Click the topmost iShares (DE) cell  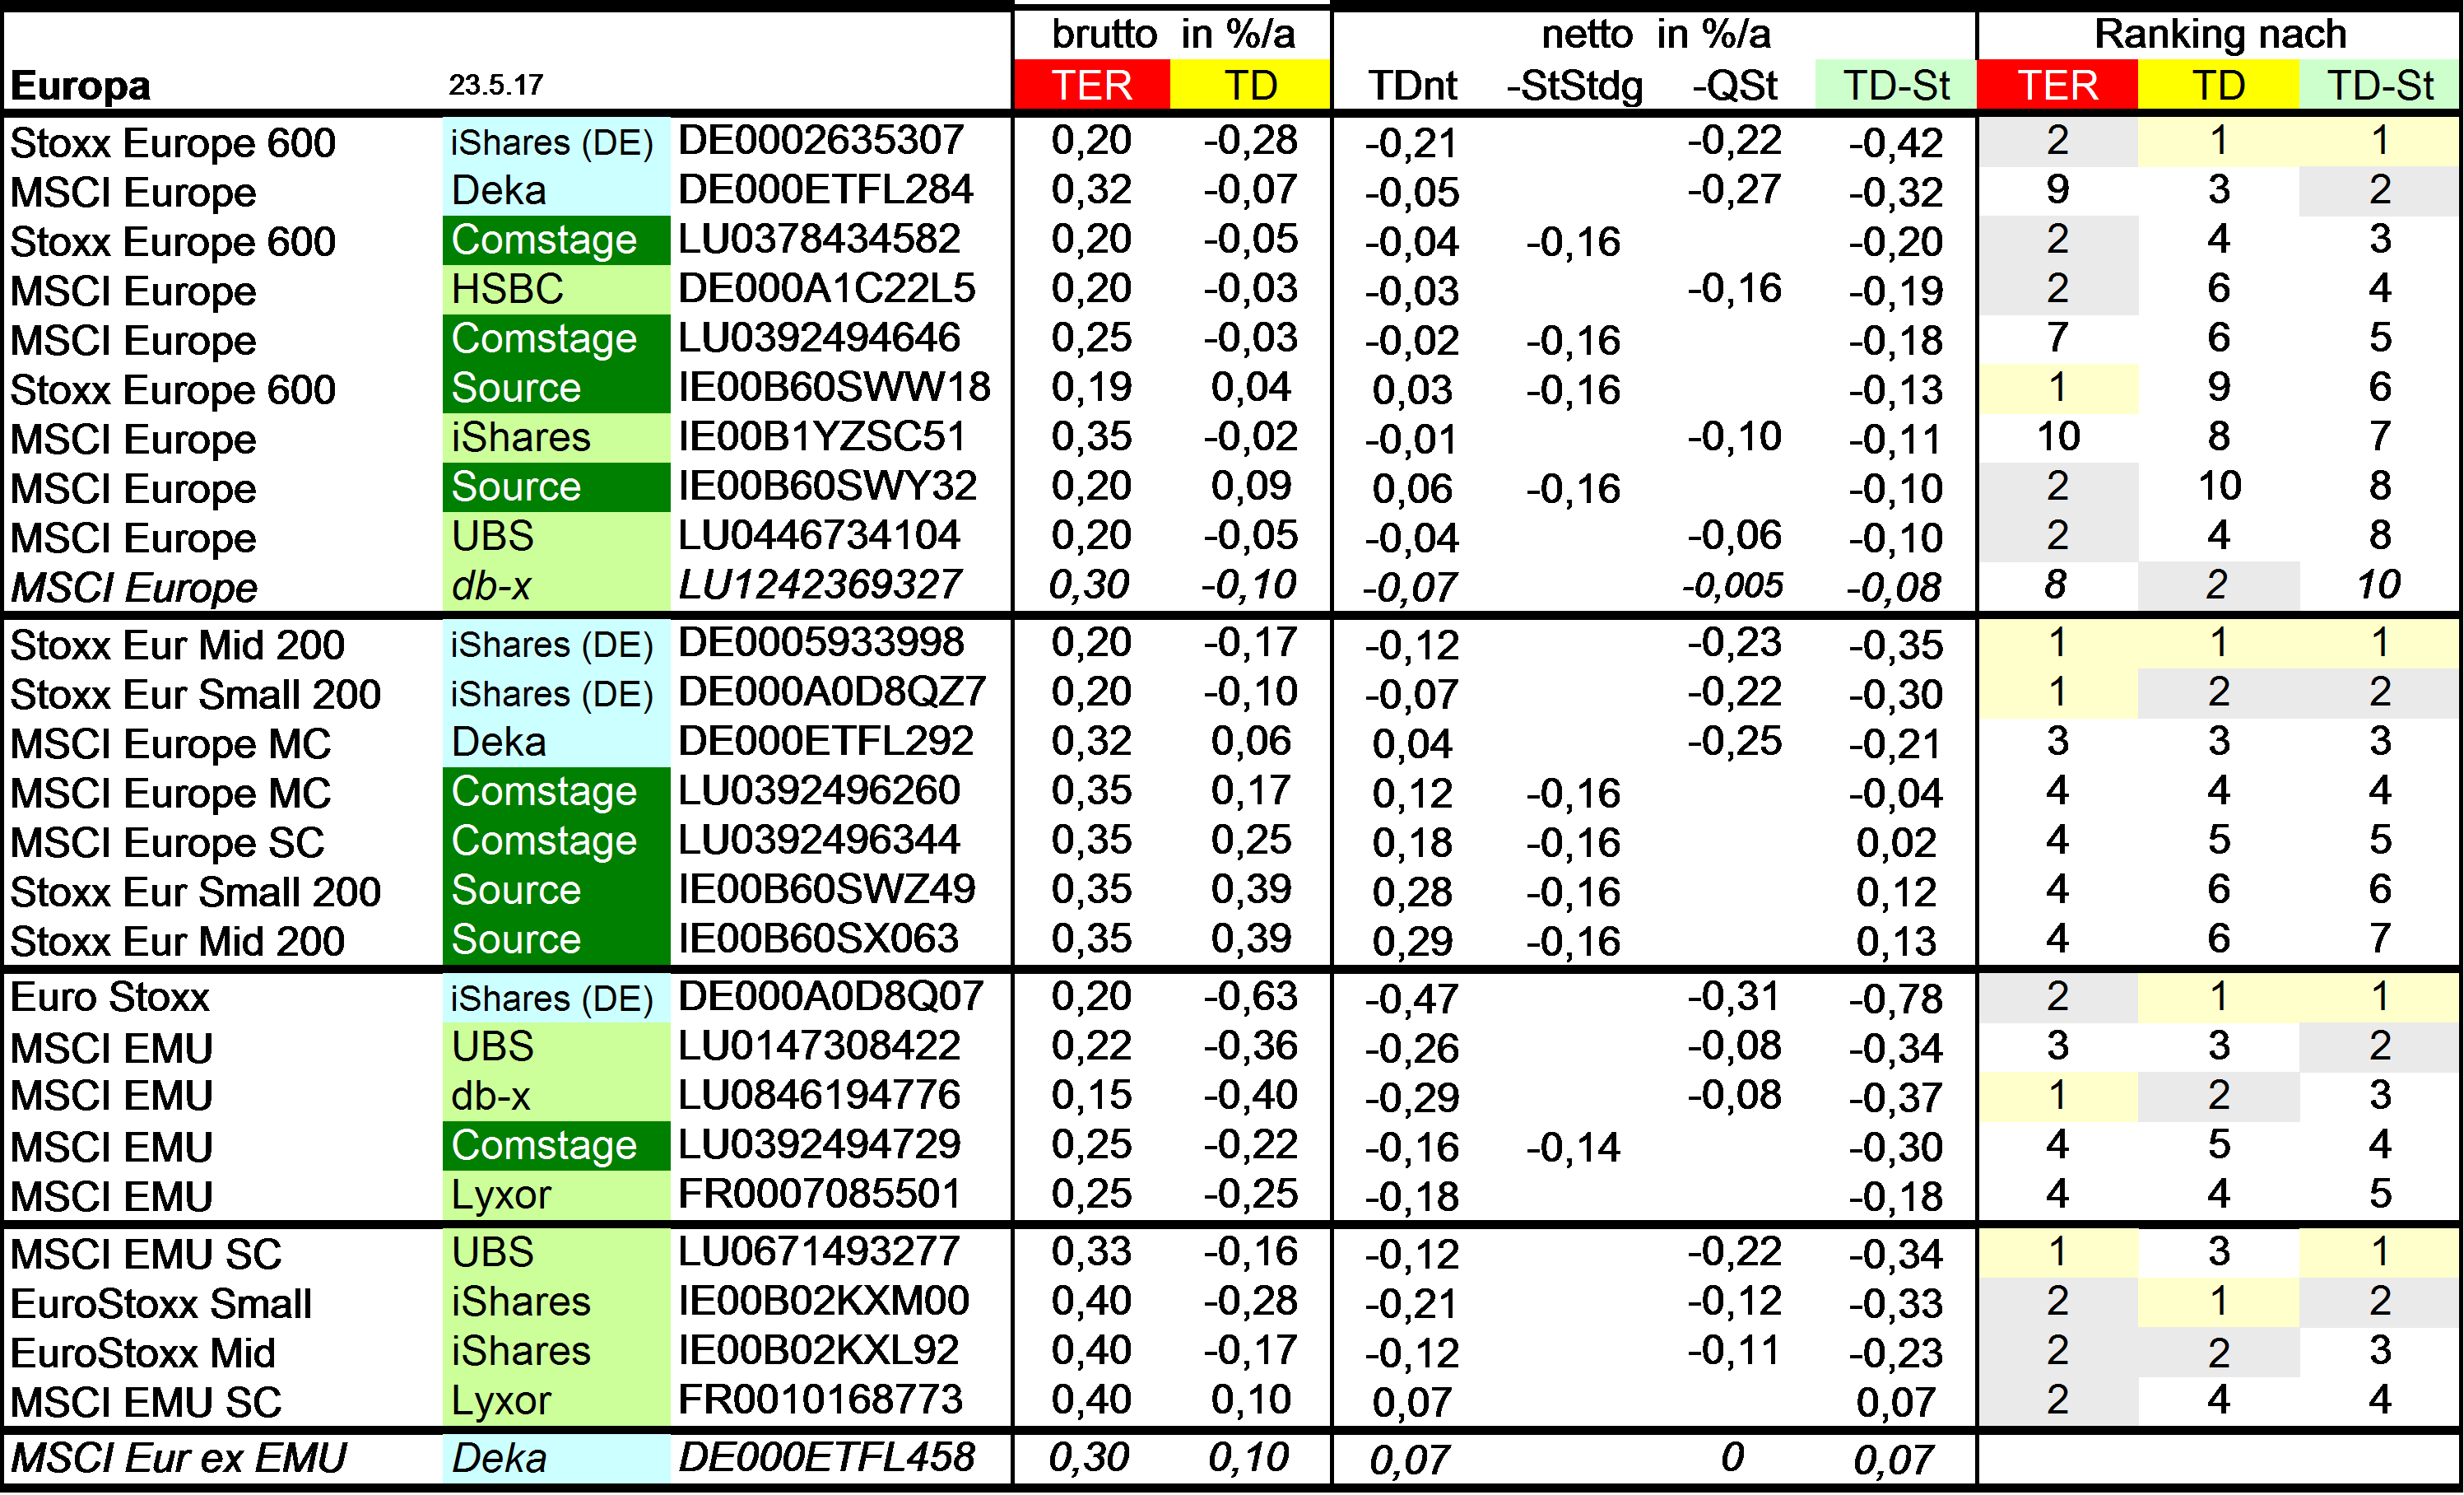click(x=556, y=142)
